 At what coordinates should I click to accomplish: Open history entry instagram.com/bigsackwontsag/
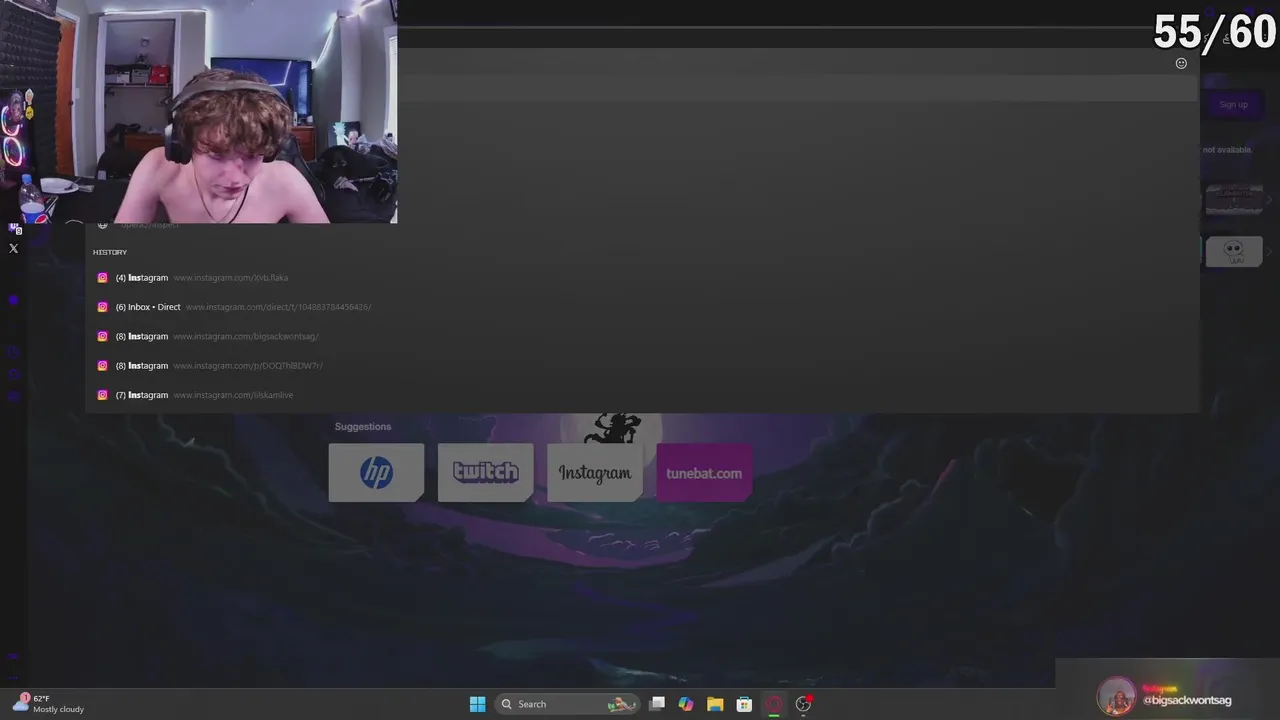(642, 336)
